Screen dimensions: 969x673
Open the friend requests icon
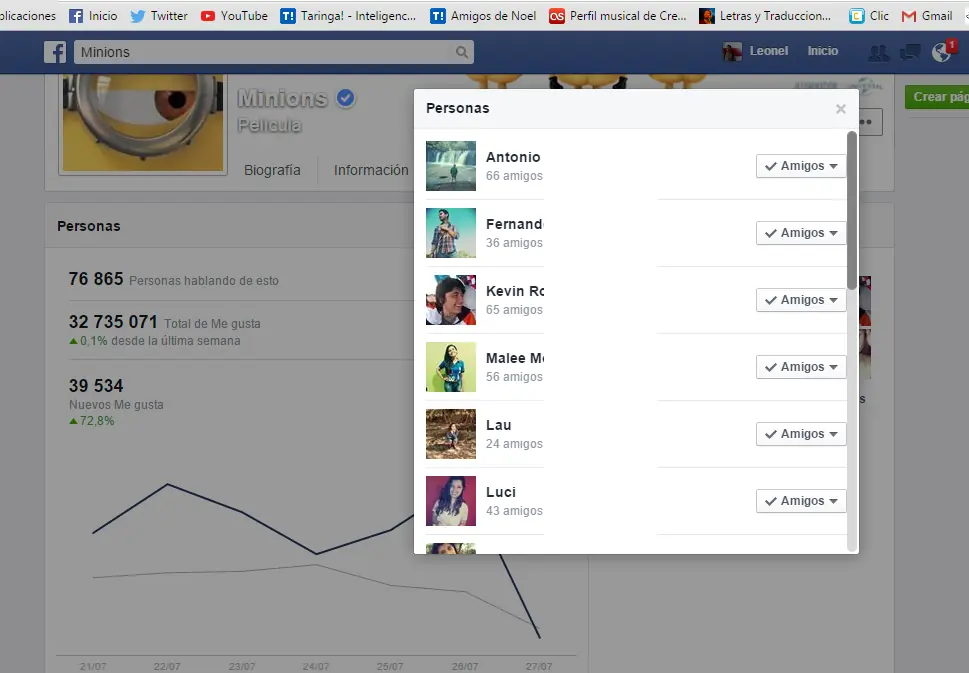click(878, 53)
